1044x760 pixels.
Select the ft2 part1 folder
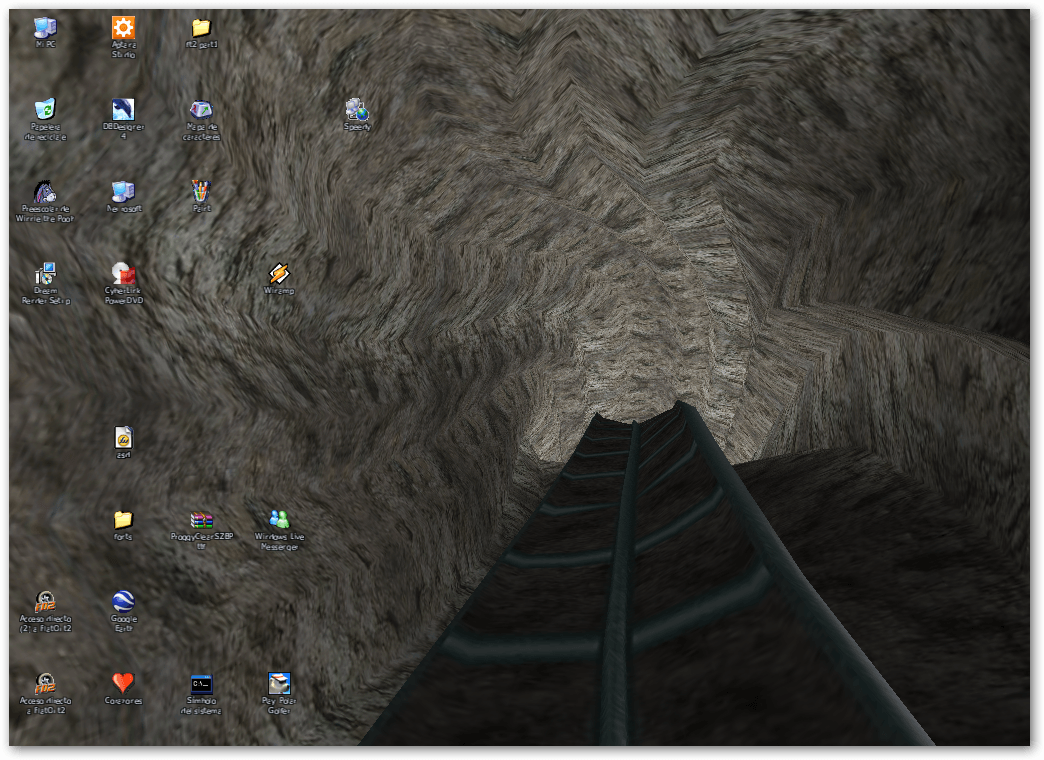pos(201,29)
